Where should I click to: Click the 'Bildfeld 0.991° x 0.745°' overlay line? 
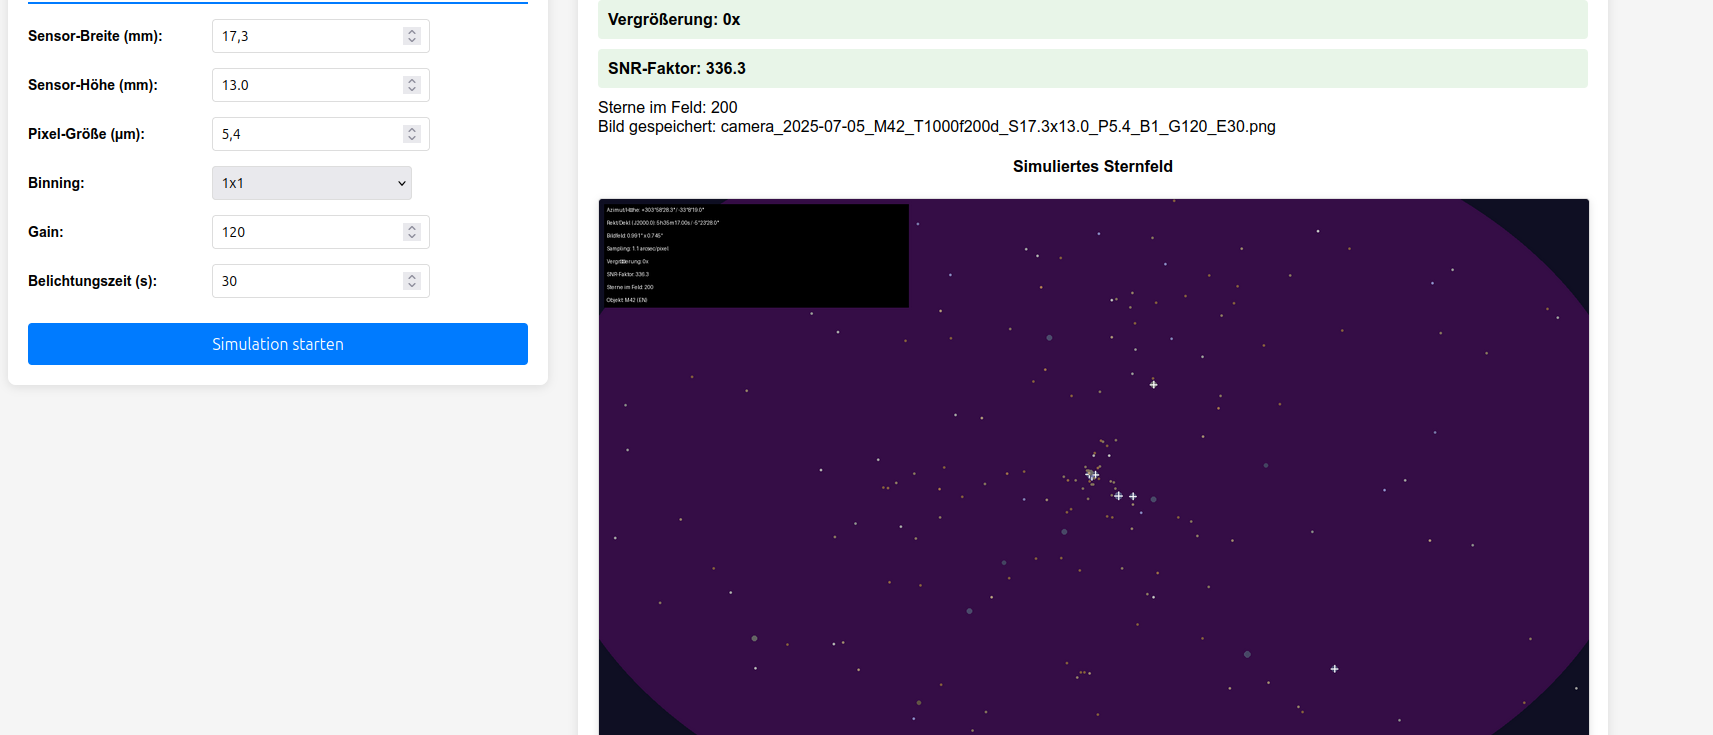[634, 236]
